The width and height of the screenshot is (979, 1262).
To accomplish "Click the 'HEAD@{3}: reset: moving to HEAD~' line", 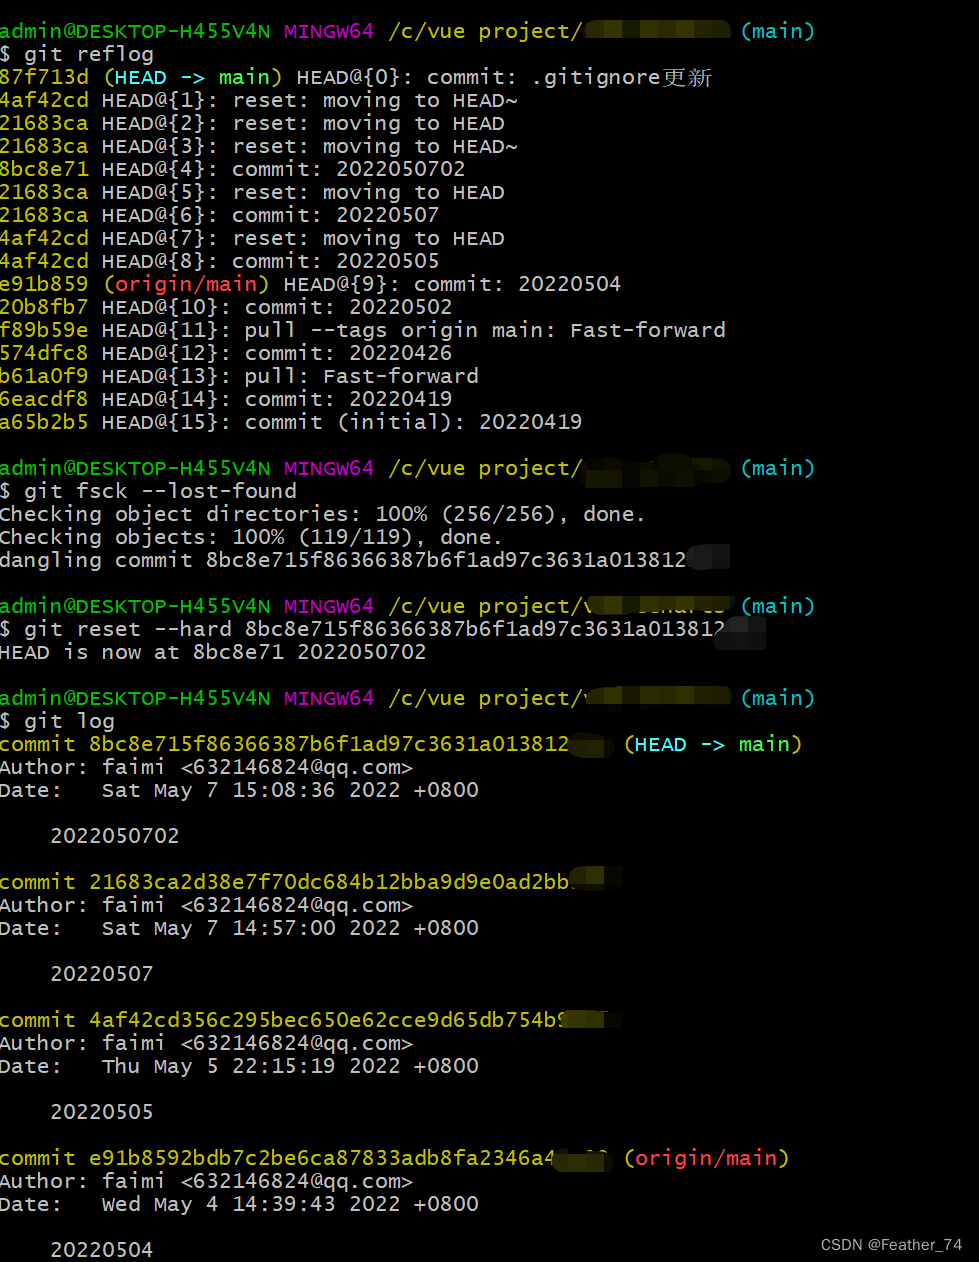I will (x=259, y=146).
